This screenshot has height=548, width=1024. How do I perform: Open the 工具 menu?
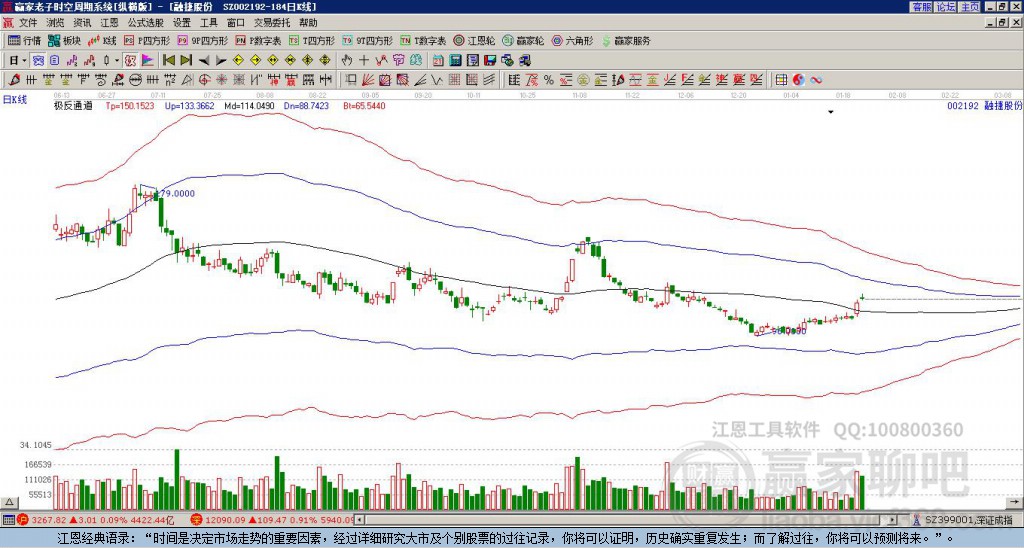[209, 23]
